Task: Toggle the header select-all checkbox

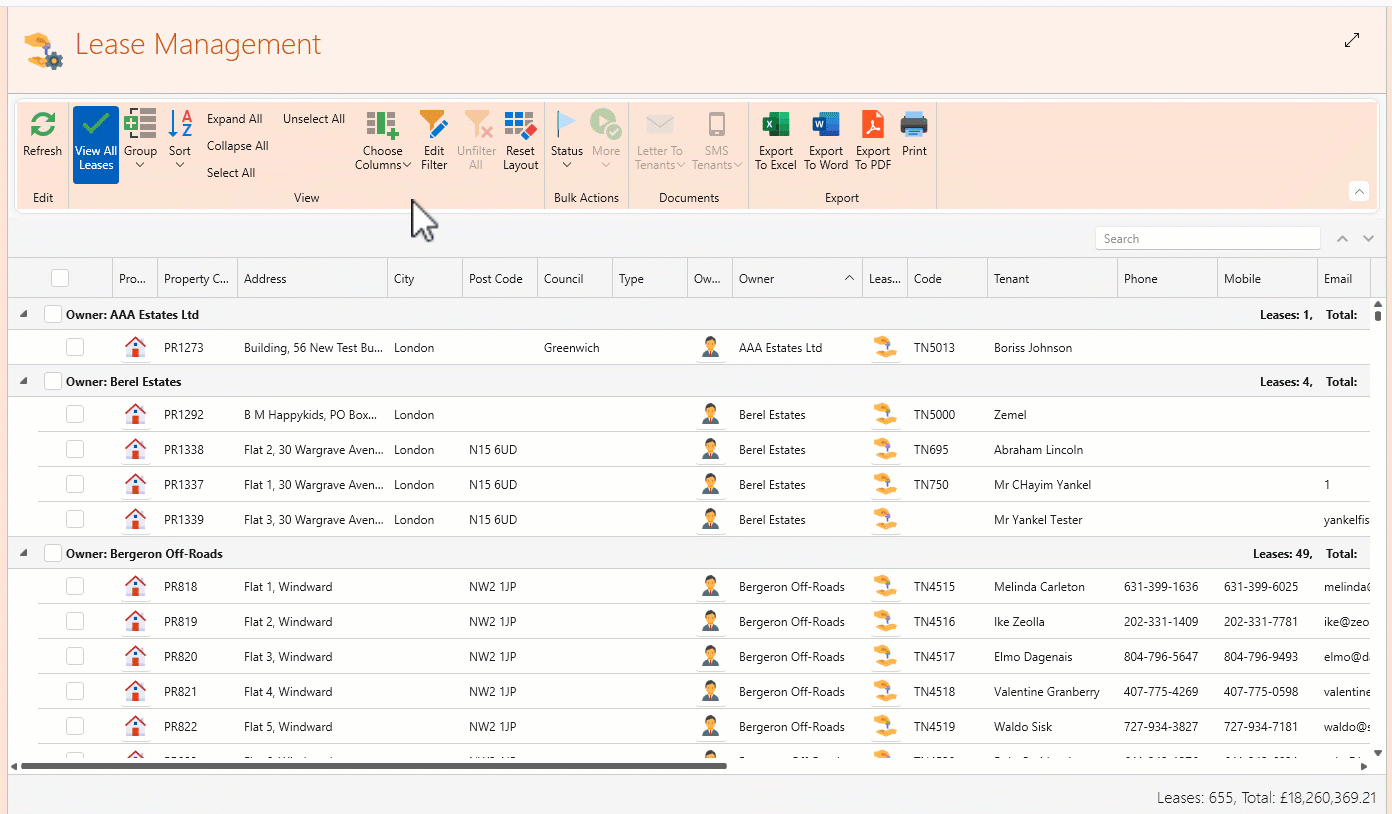Action: pos(60,278)
